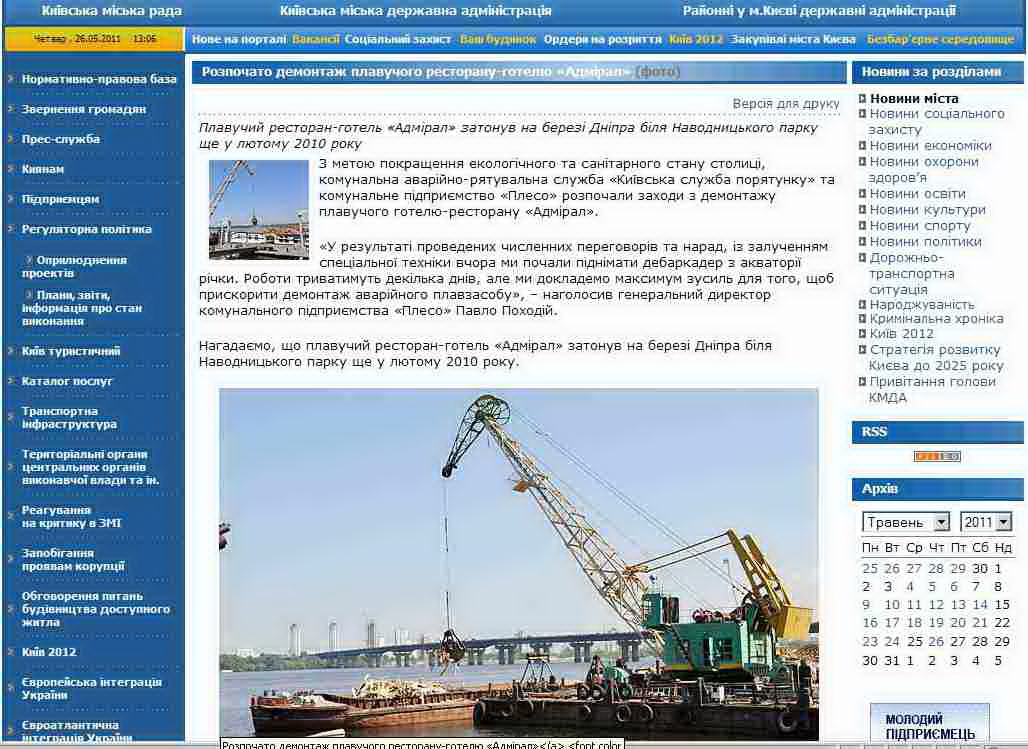Open the month dropdown showing Травень
The image size is (1028, 749).
(x=906, y=522)
